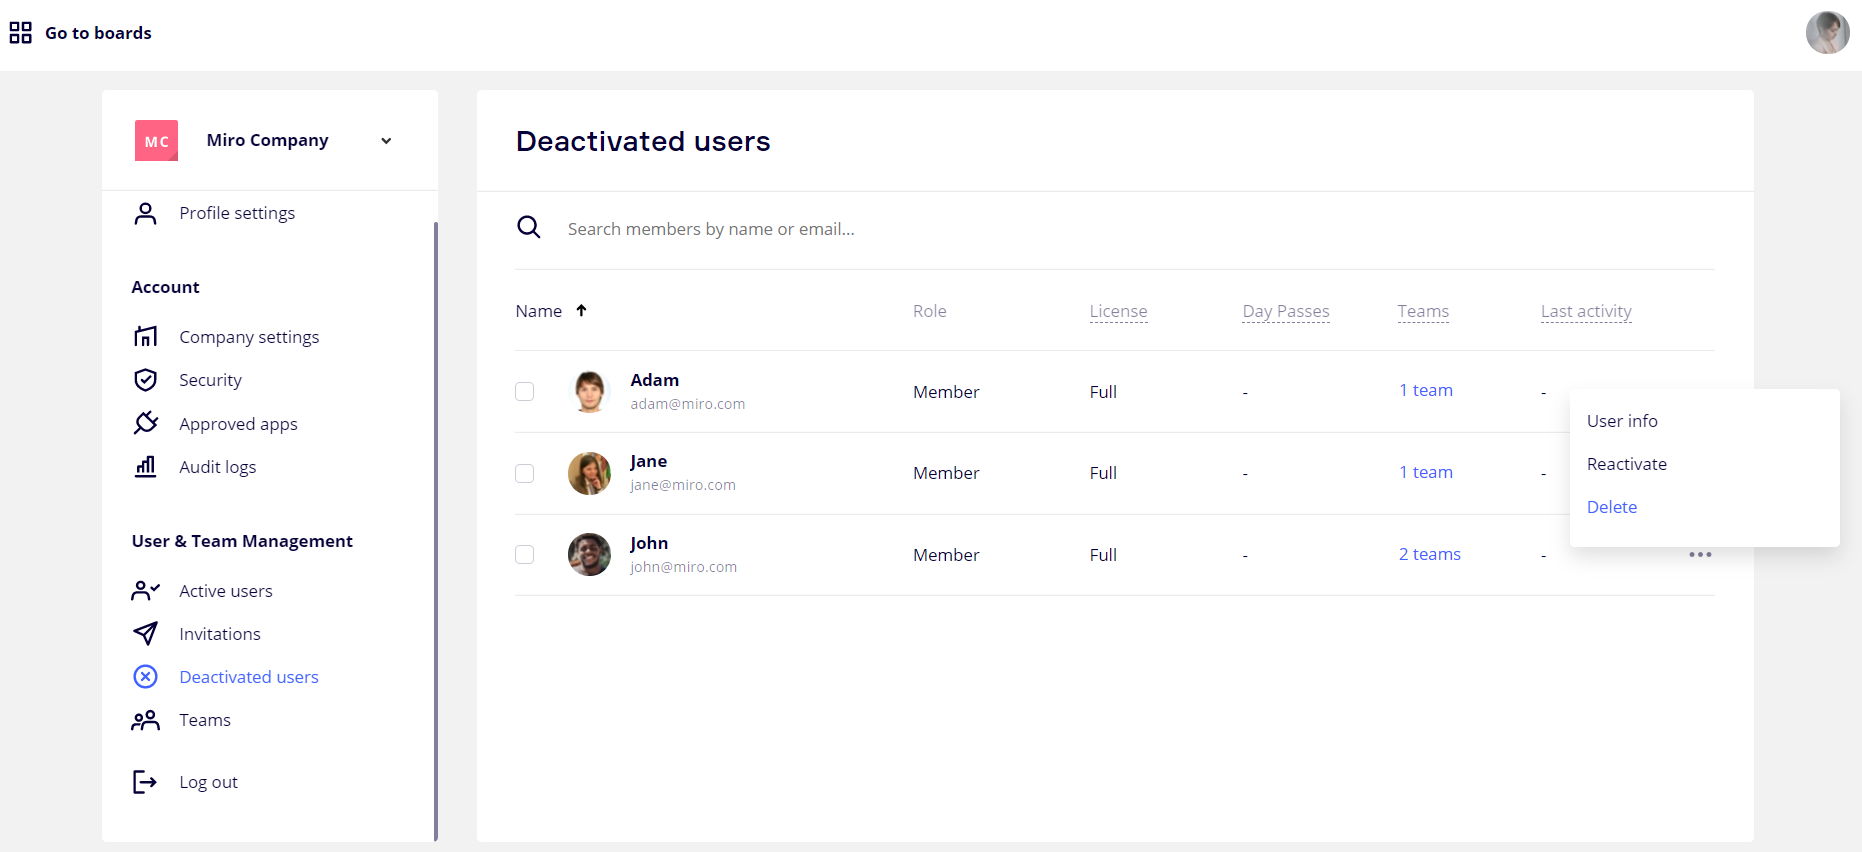Click the Approved apps plug icon
Screen dimensions: 1862x852
pyautogui.click(x=146, y=423)
